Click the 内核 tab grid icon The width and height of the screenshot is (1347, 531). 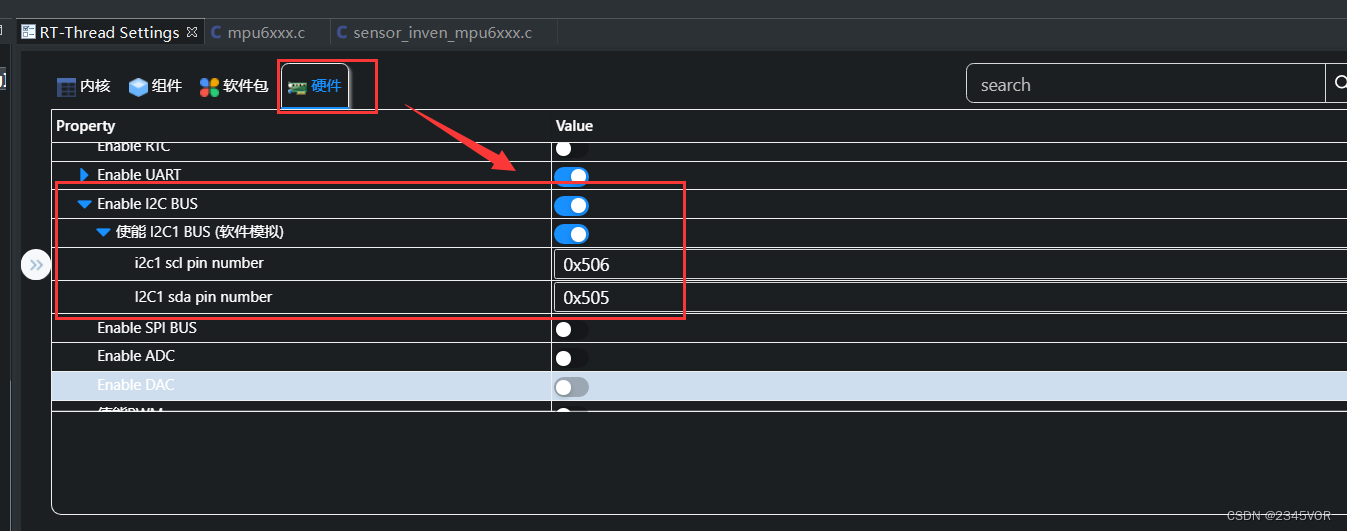pyautogui.click(x=66, y=87)
